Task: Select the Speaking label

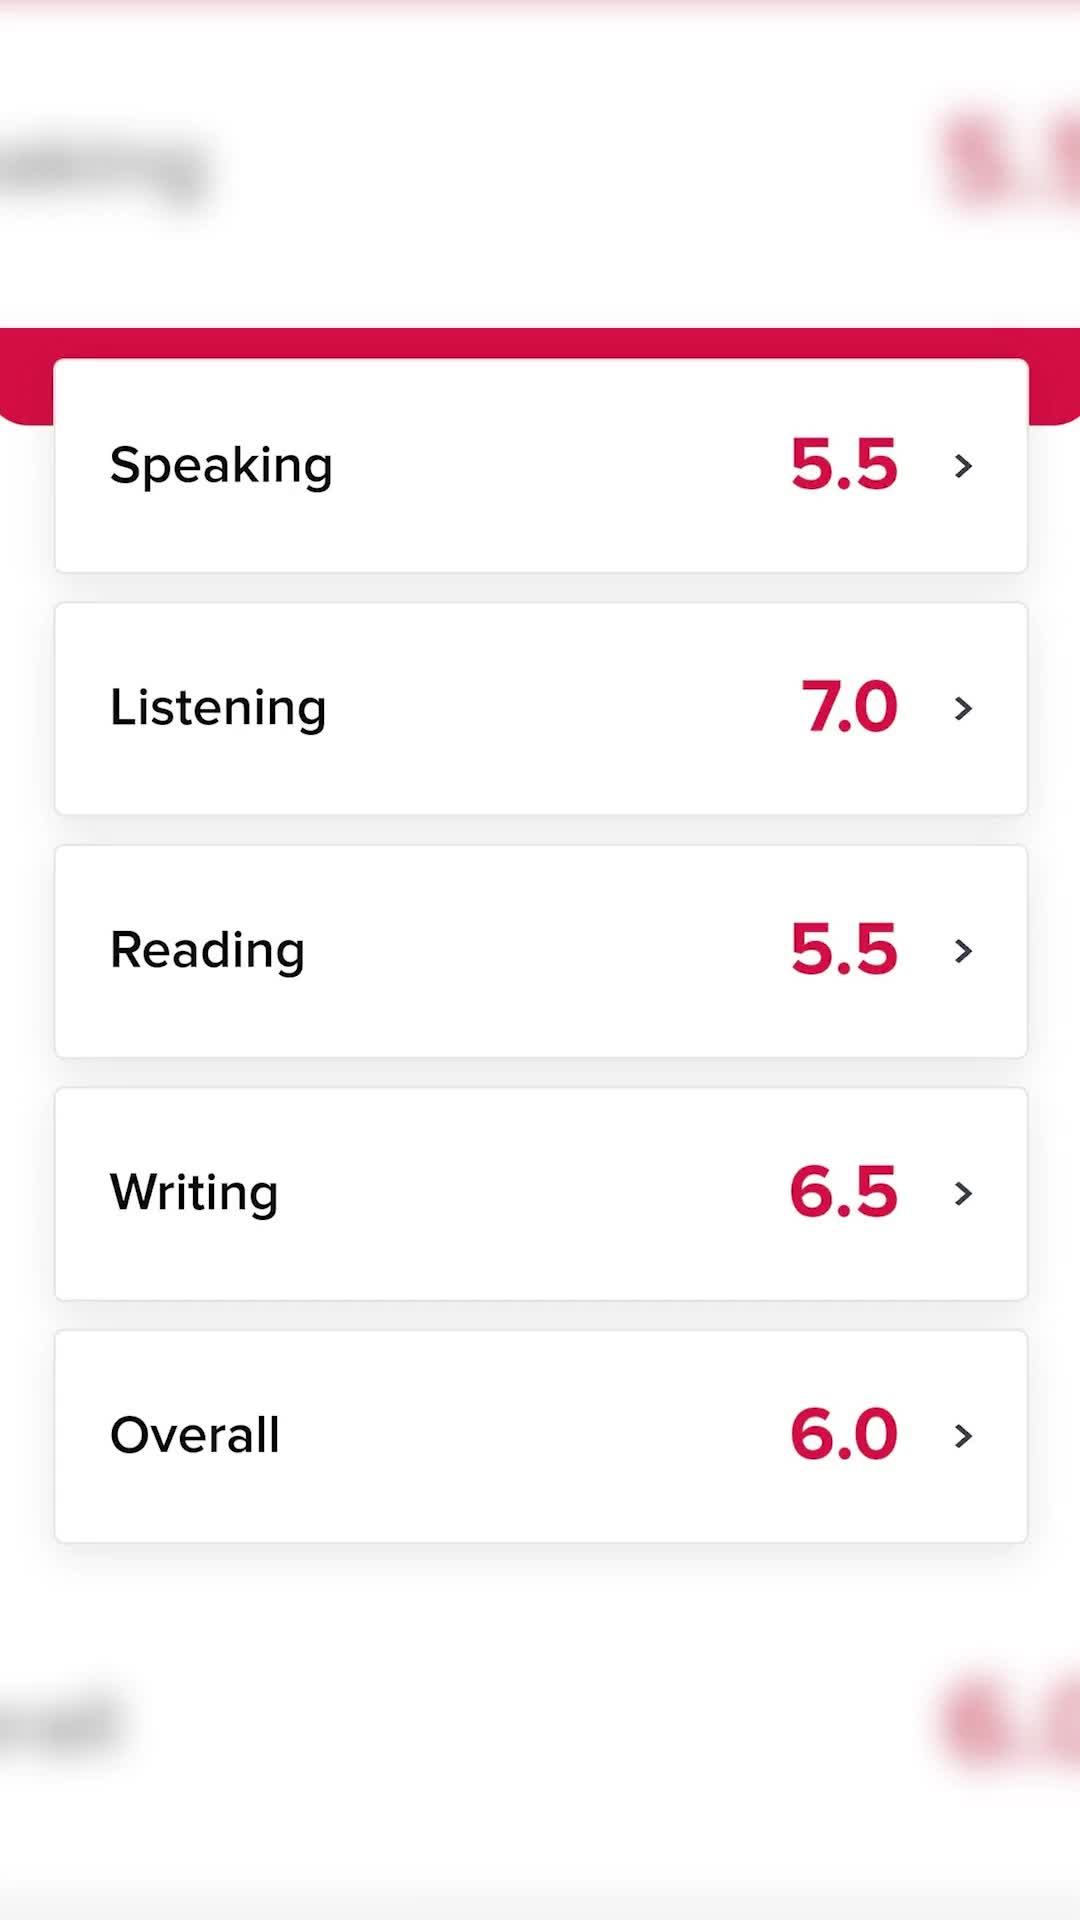Action: [x=221, y=466]
